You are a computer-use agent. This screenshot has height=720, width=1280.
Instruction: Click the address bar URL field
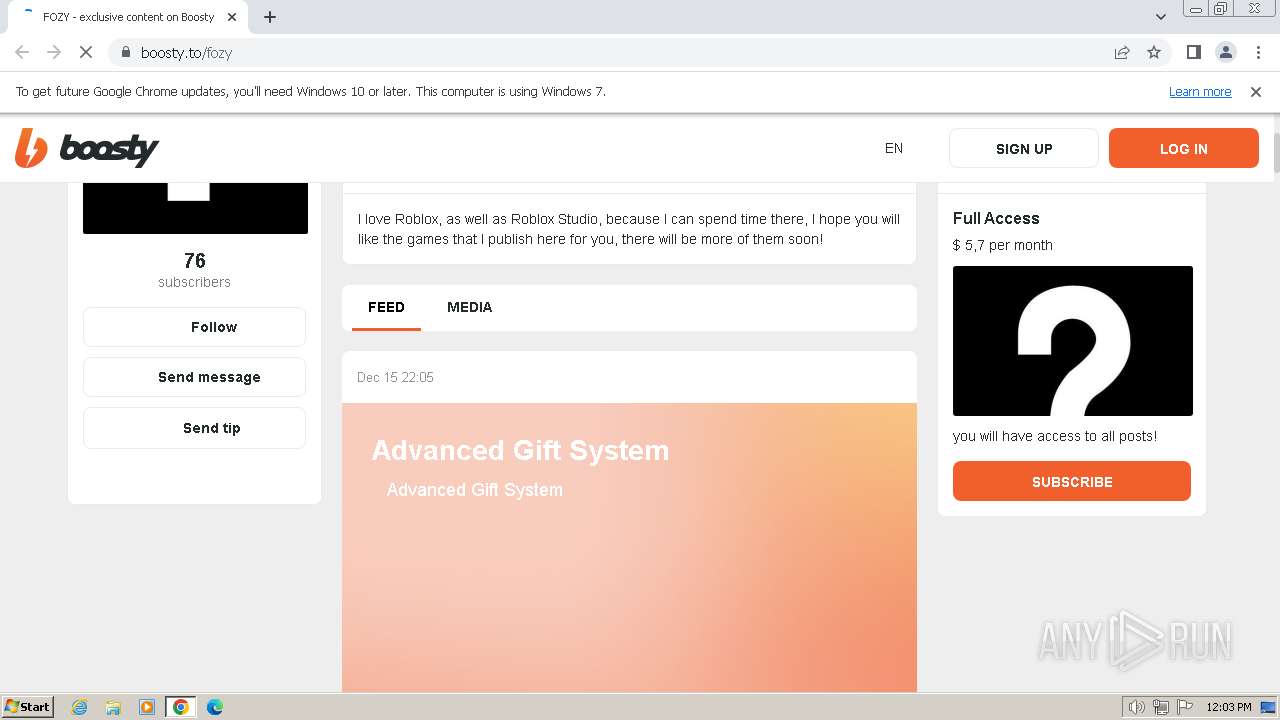tap(620, 52)
